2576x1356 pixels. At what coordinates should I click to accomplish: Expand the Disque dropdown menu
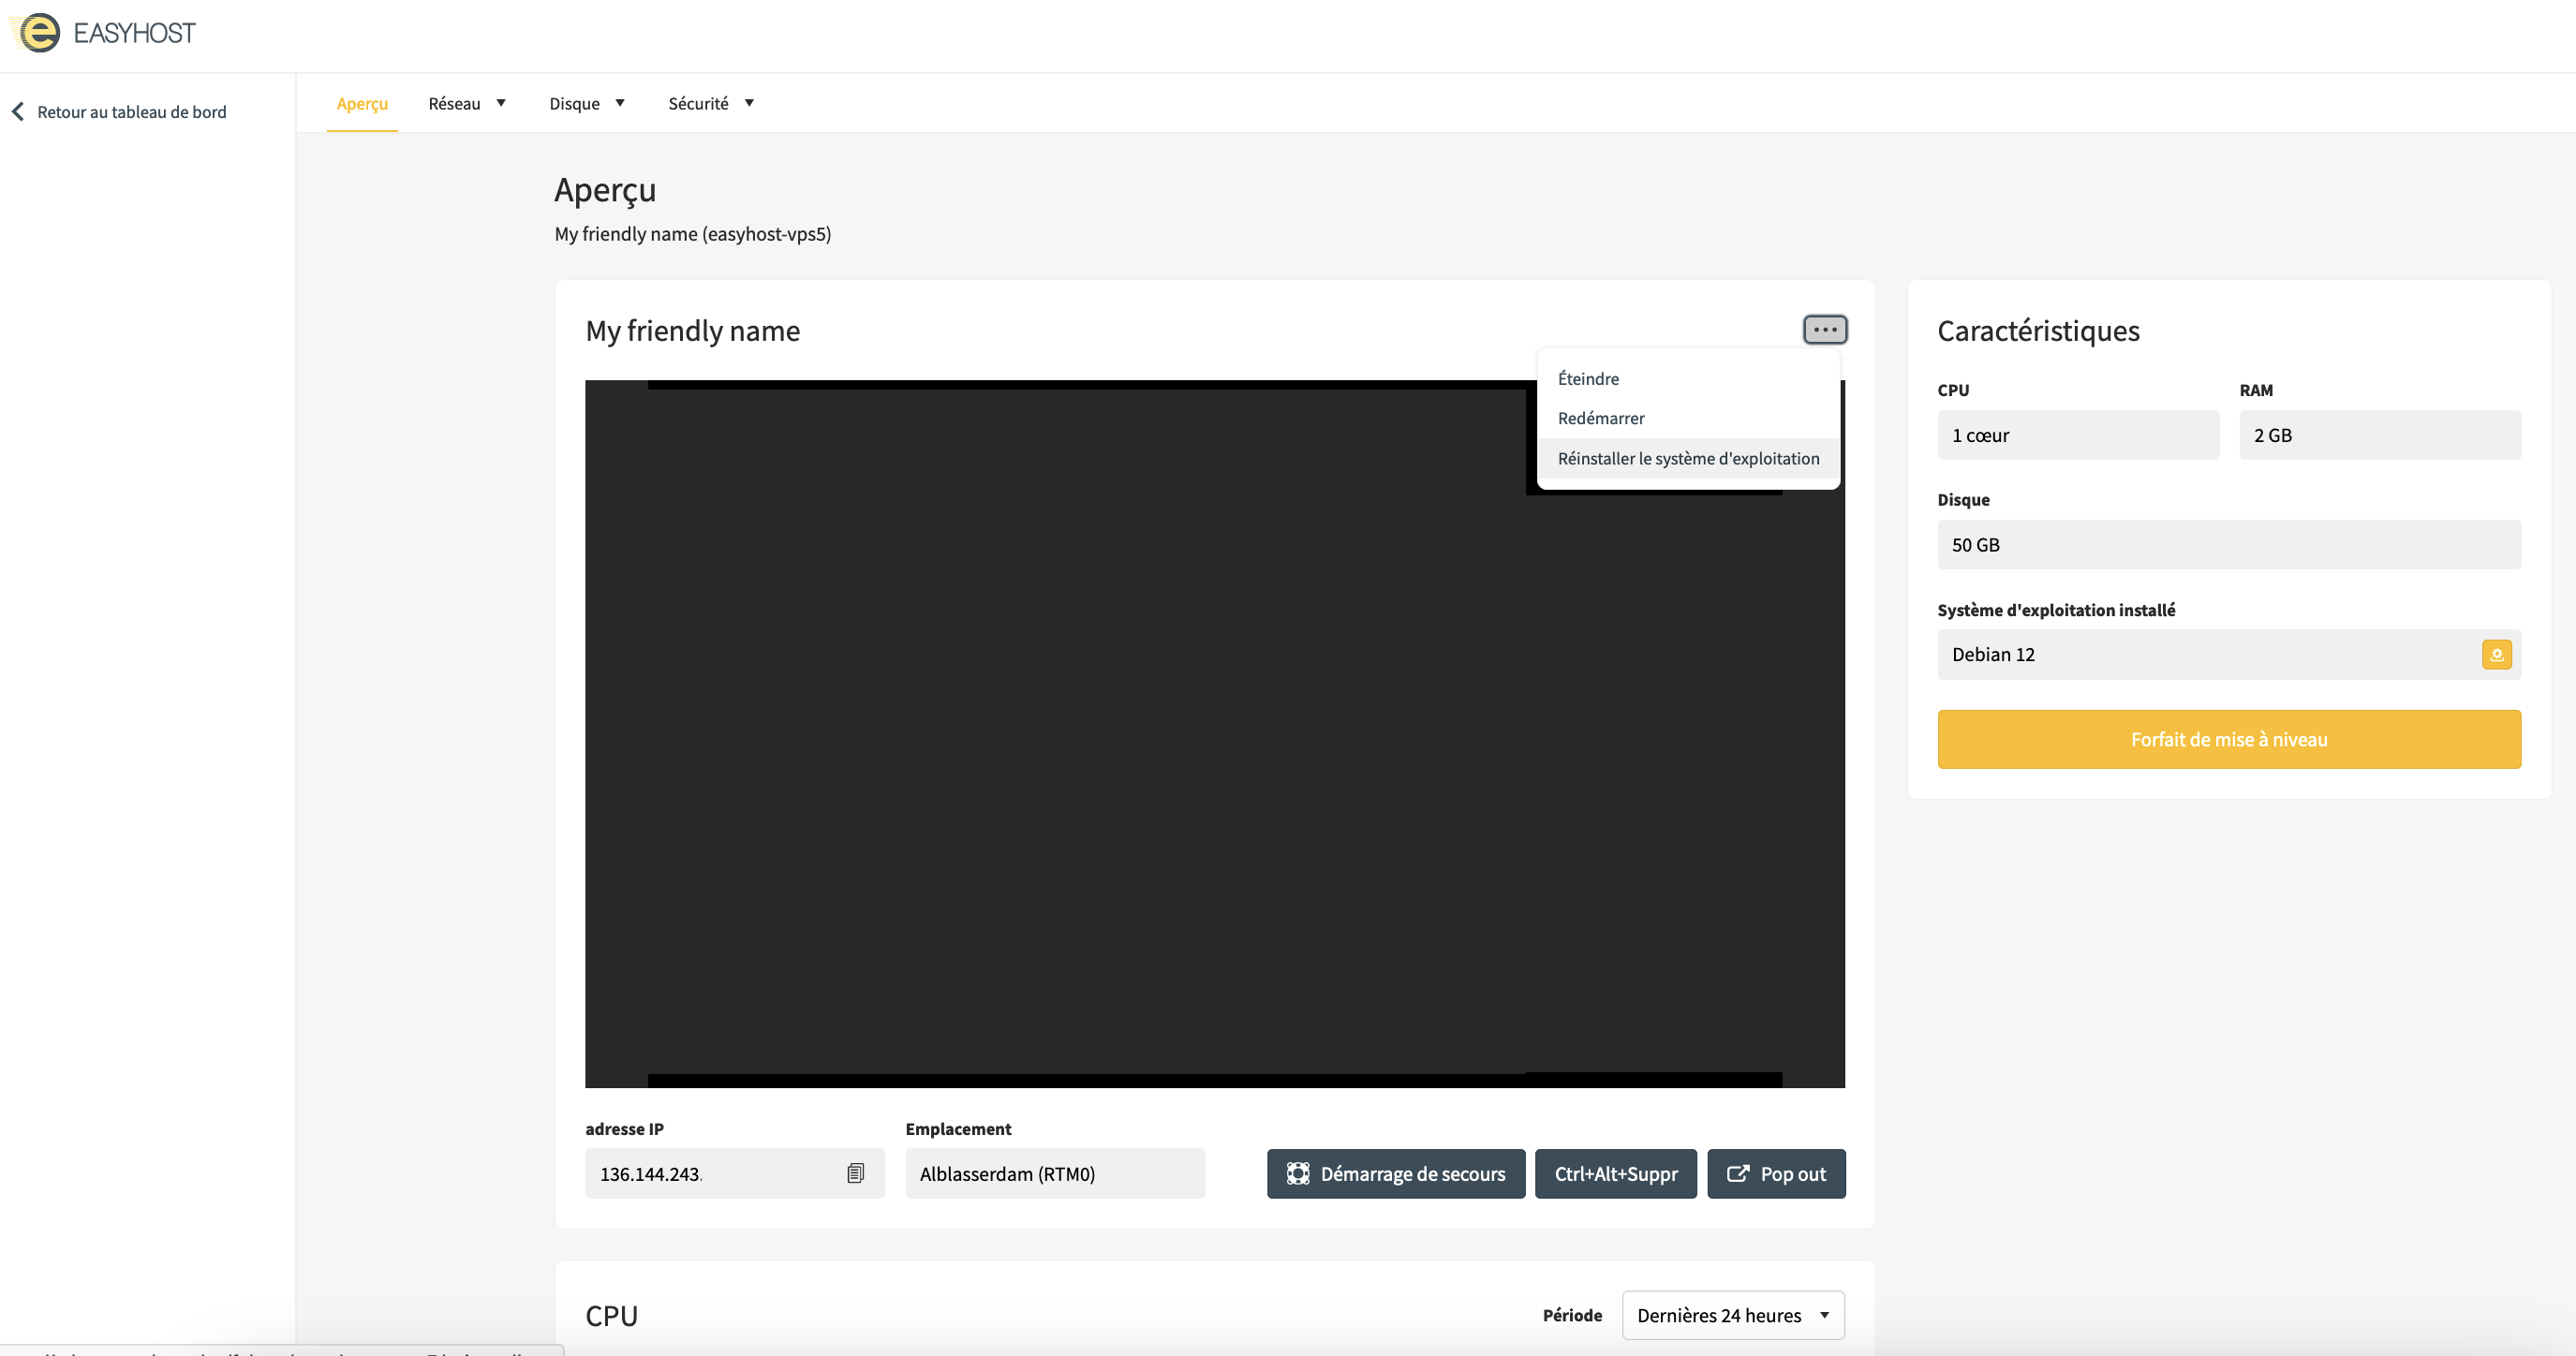coord(587,103)
